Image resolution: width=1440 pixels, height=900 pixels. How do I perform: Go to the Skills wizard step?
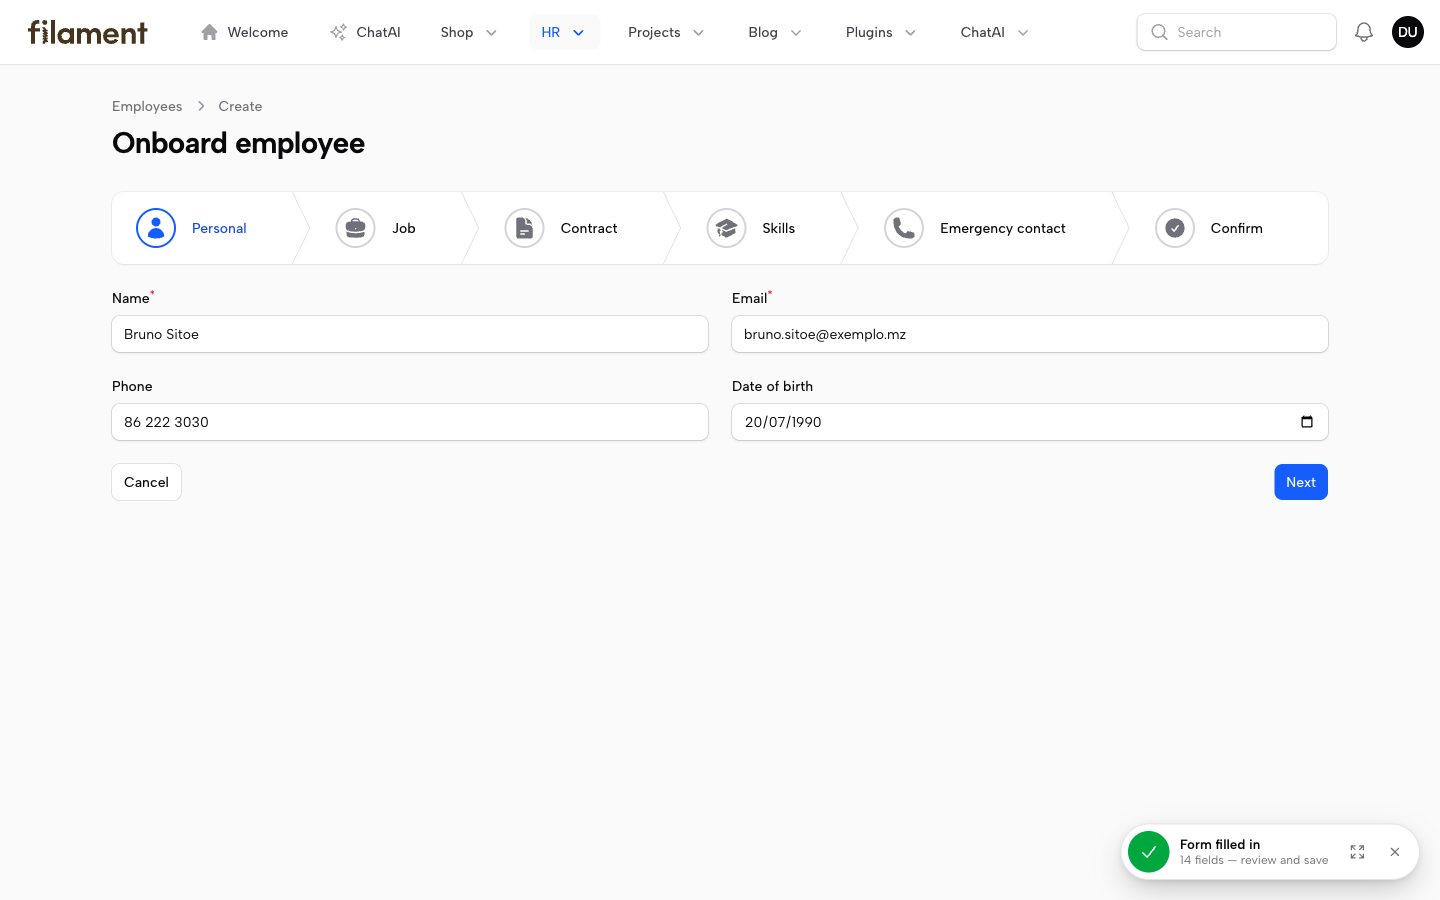(x=753, y=228)
